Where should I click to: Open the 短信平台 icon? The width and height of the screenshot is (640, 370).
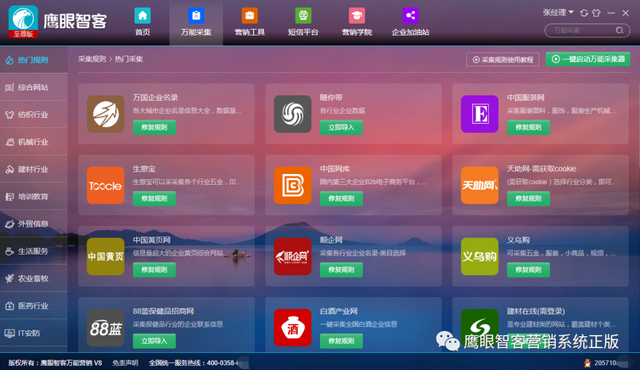coord(303,16)
